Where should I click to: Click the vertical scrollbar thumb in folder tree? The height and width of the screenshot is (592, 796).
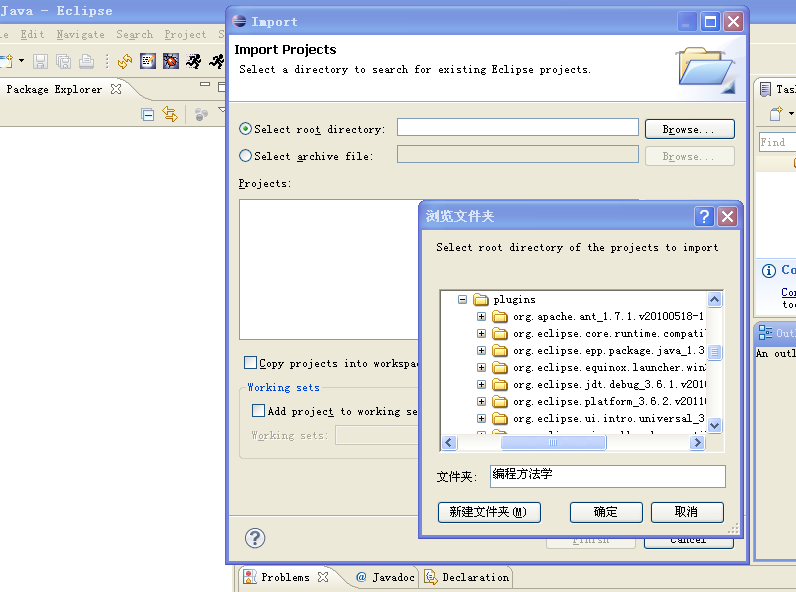(x=714, y=352)
